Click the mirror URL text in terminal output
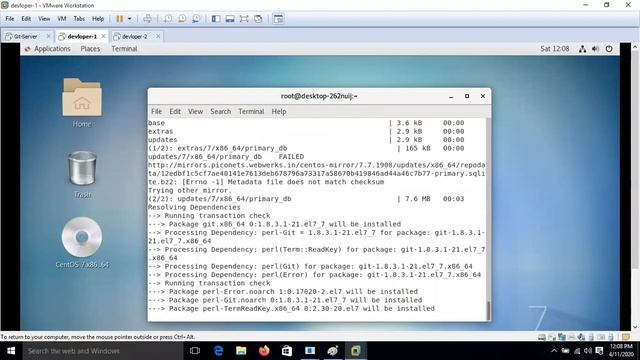This screenshot has height=360, width=640. point(316,173)
